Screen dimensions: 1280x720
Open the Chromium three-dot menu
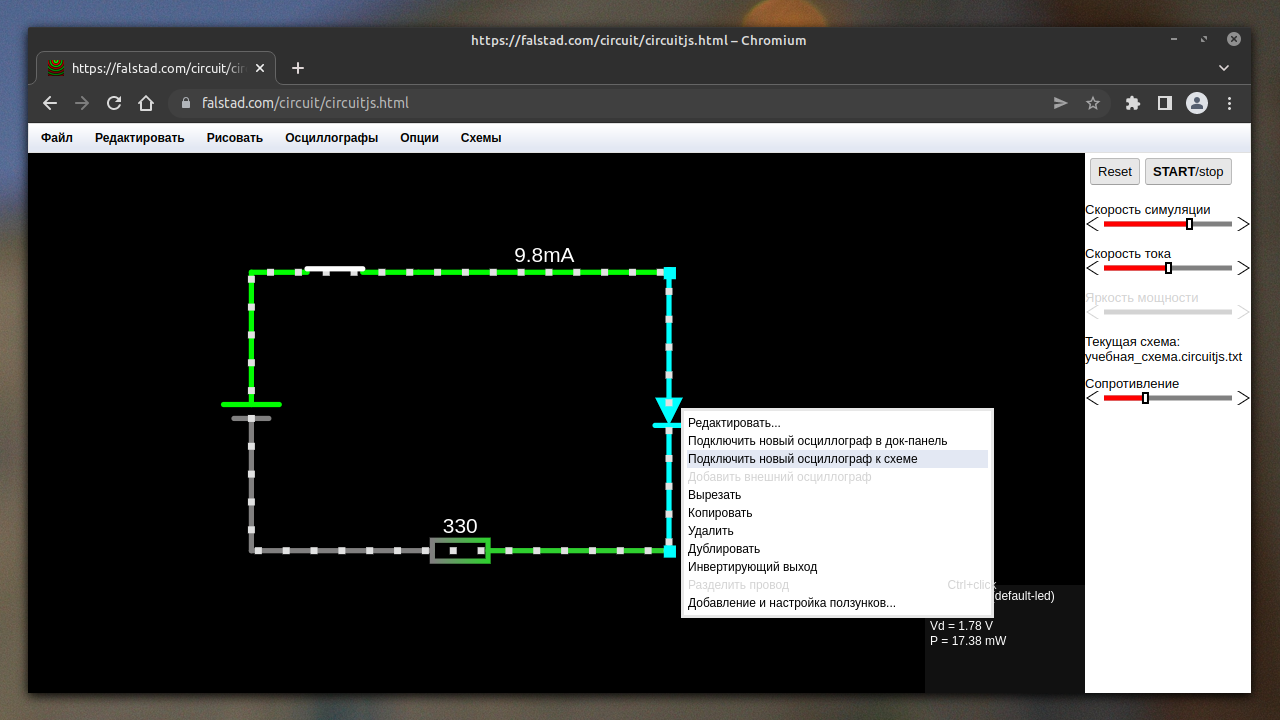point(1230,103)
